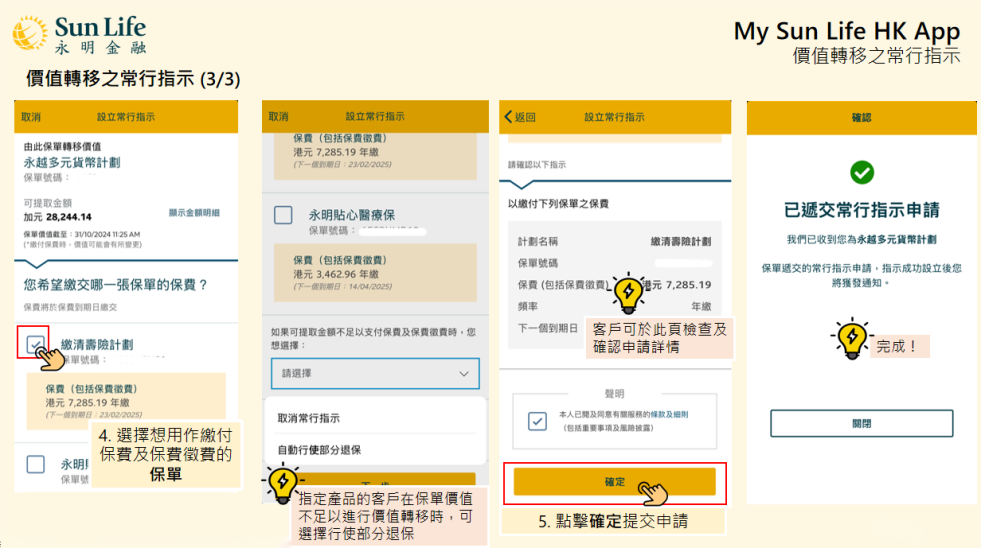
Task: Tap 取消 in first screen header
Action: coord(31,117)
